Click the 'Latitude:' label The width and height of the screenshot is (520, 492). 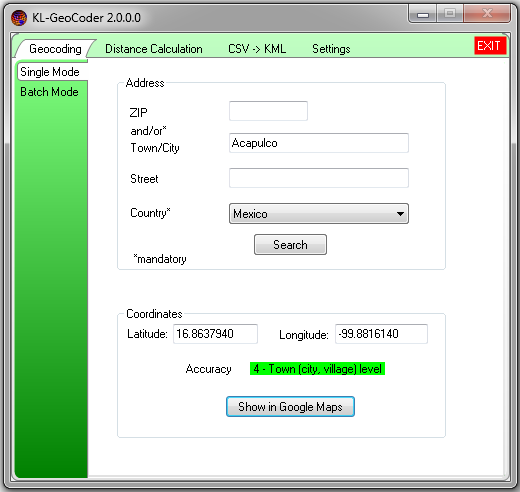[x=147, y=334]
